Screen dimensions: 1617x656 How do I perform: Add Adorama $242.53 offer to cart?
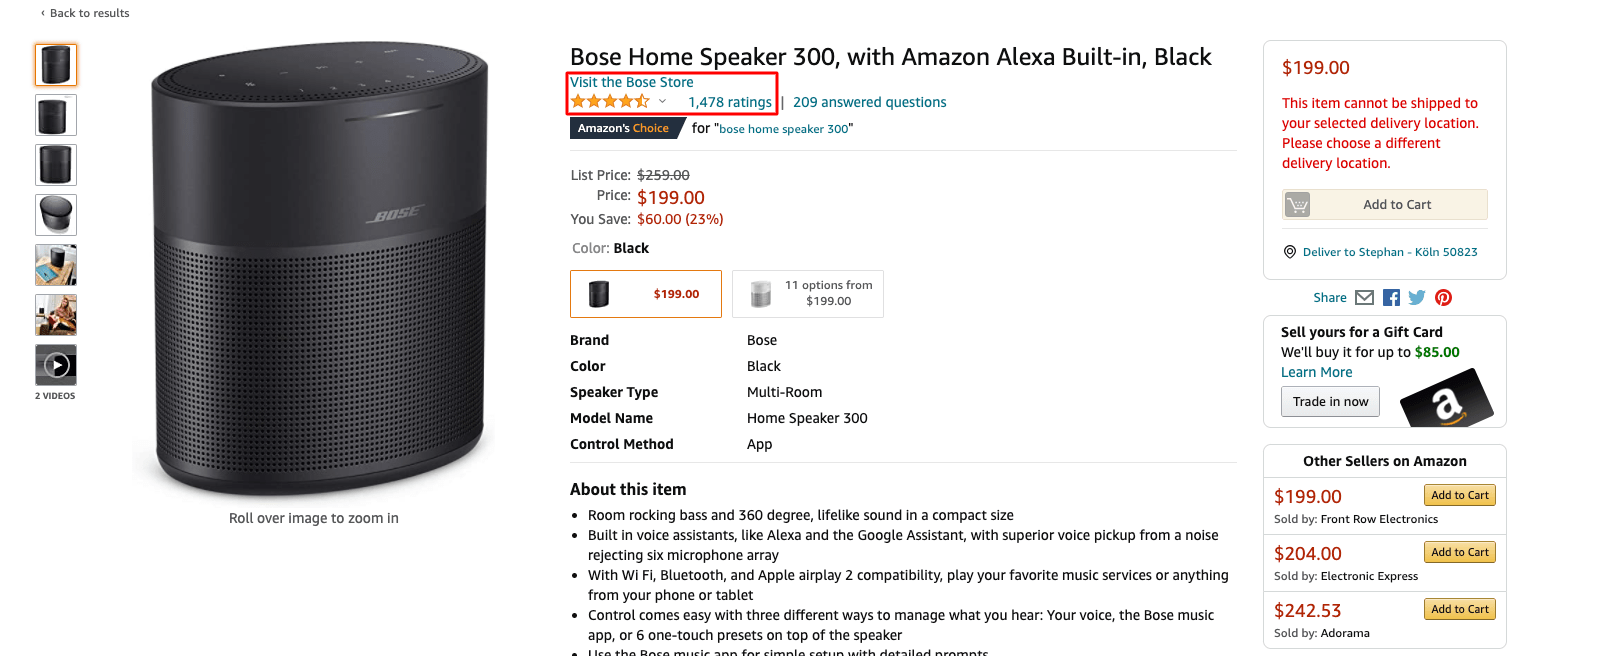(x=1459, y=610)
